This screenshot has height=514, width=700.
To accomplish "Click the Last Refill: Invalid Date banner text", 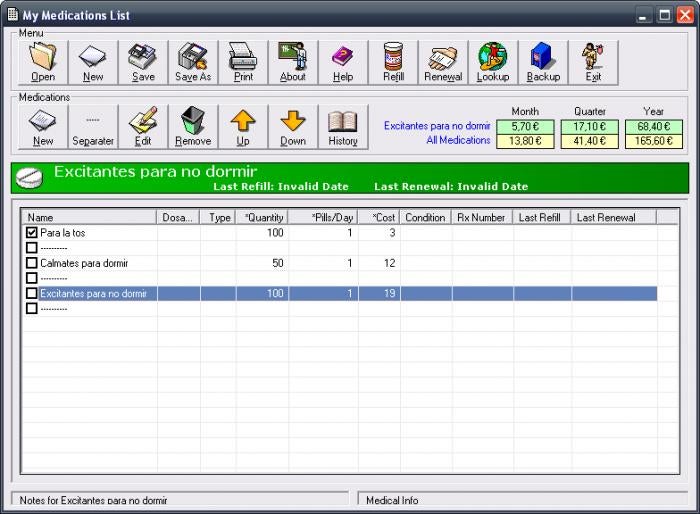I will [281, 187].
